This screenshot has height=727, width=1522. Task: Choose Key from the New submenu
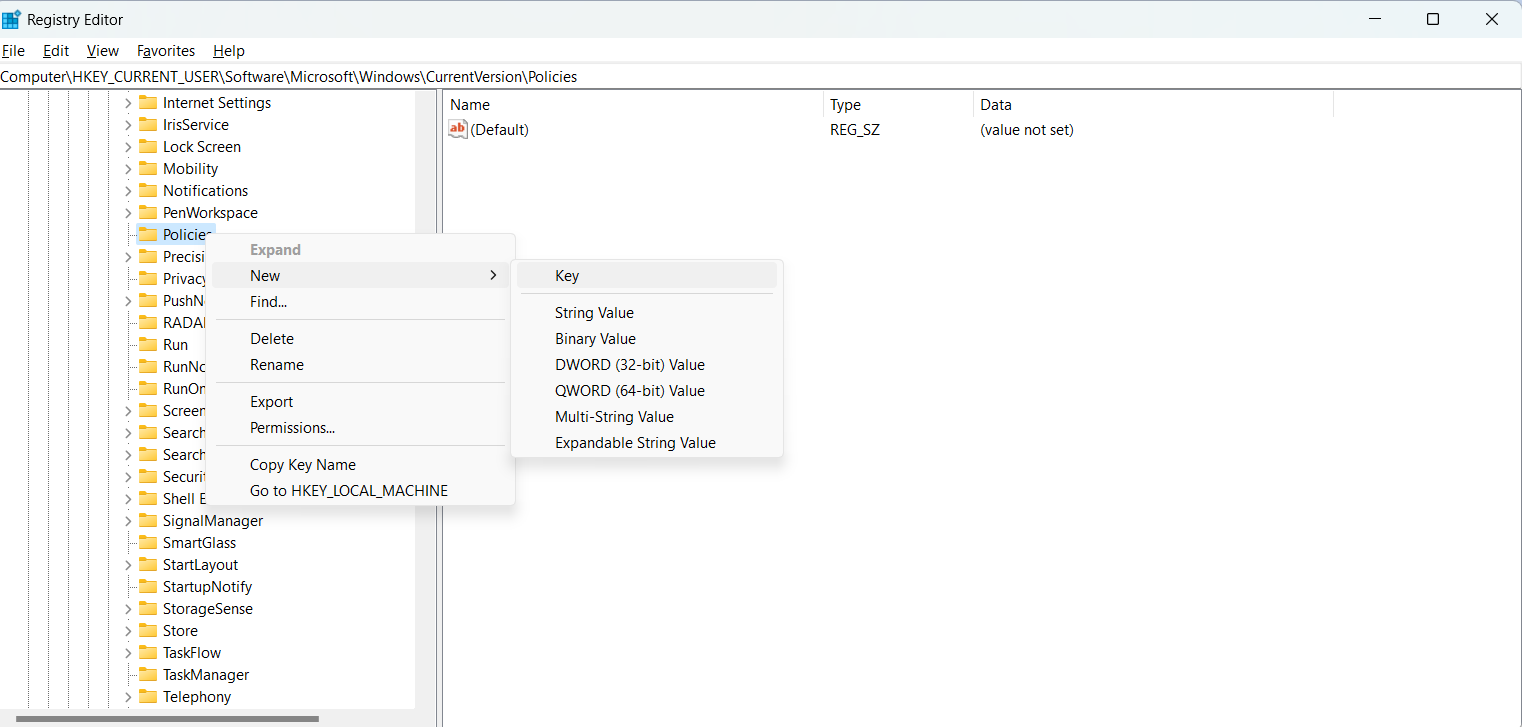[567, 276]
